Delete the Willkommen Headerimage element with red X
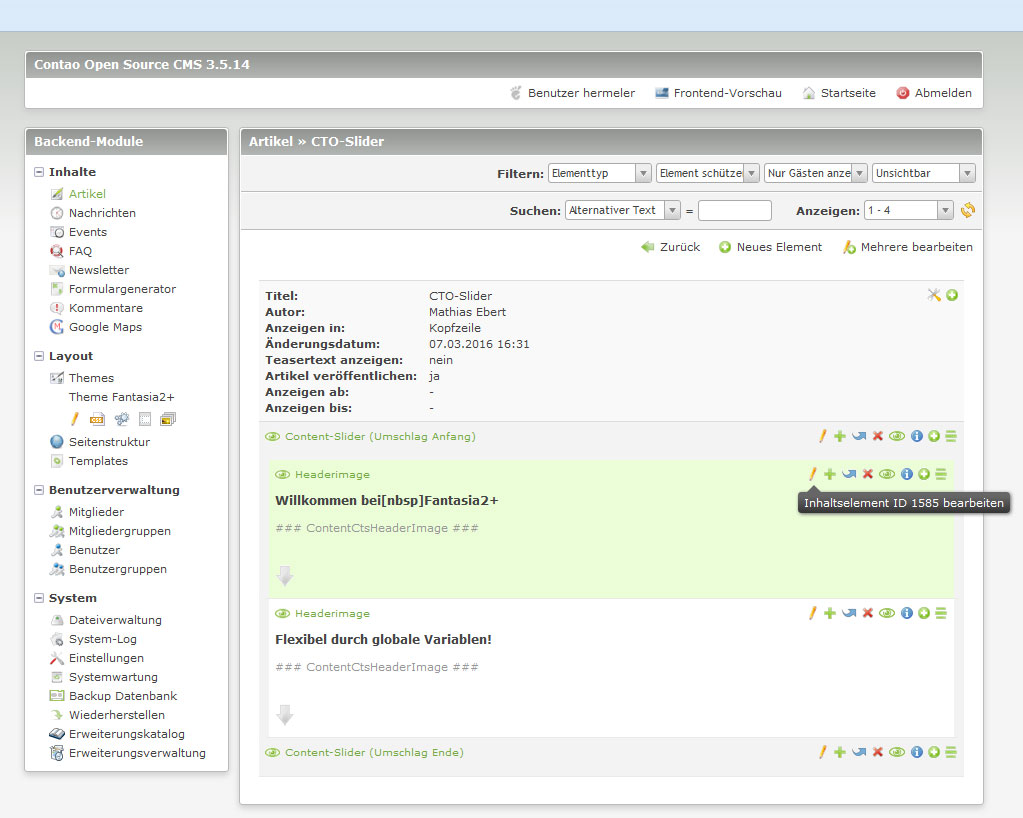Image resolution: width=1023 pixels, height=818 pixels. (x=868, y=474)
